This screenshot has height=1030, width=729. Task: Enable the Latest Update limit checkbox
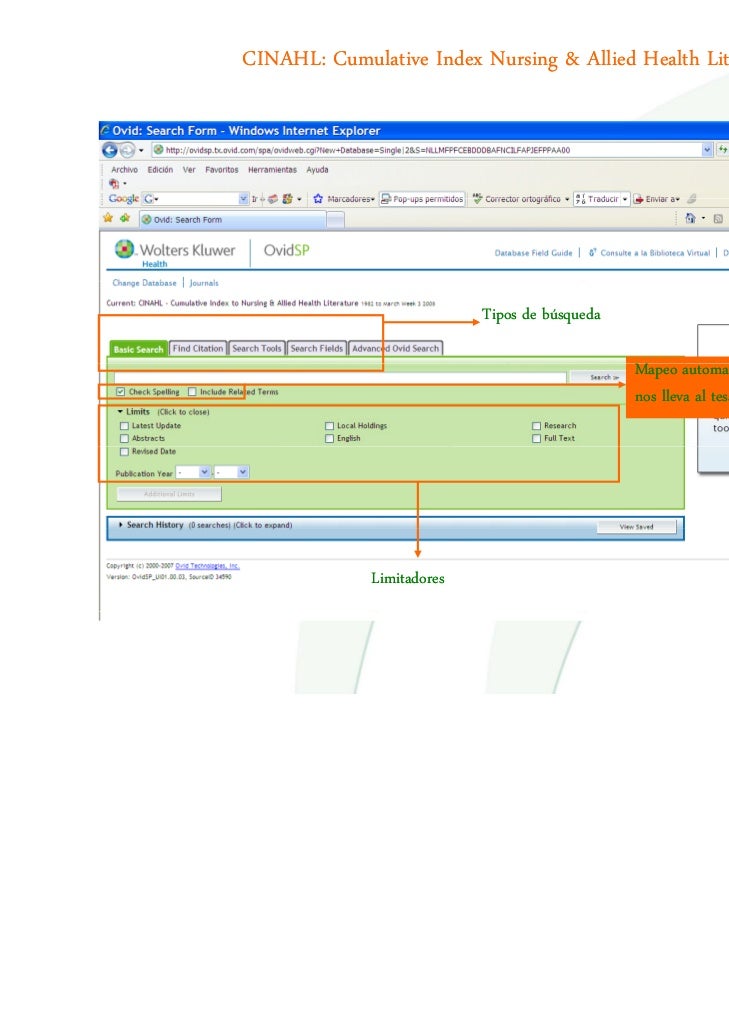pos(124,426)
